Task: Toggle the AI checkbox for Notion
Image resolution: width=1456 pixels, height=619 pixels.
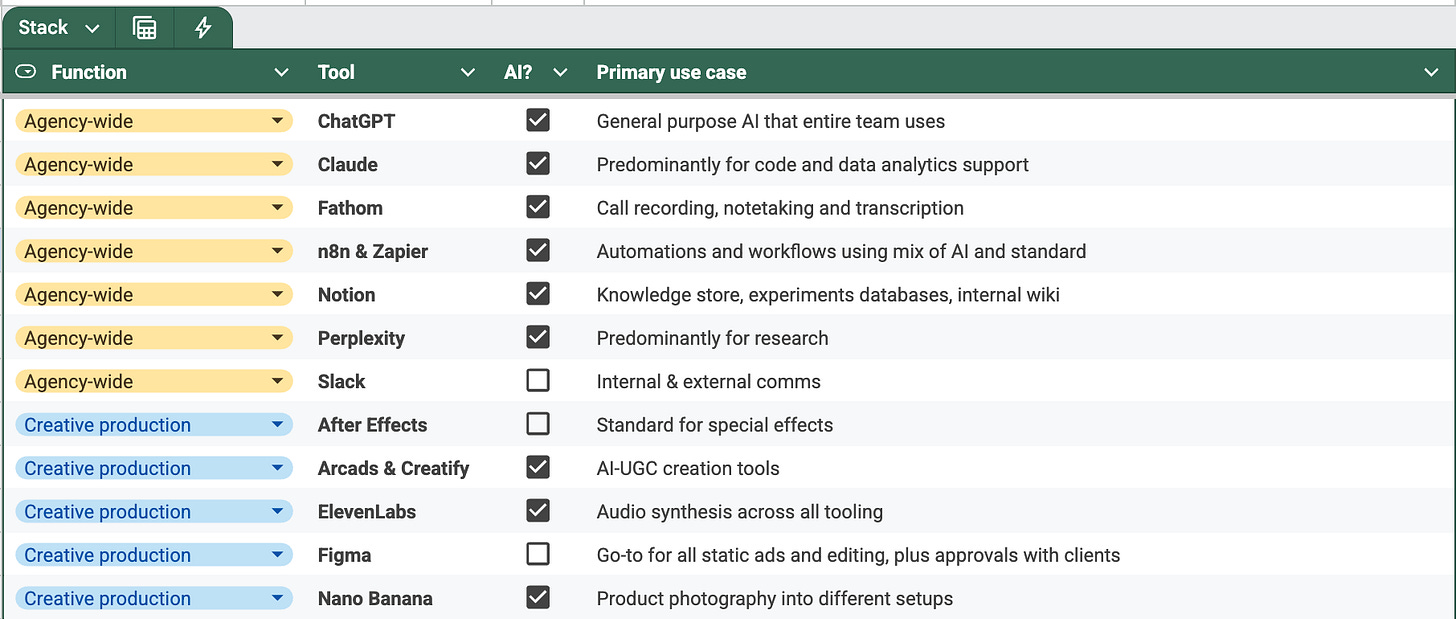Action: [x=538, y=293]
